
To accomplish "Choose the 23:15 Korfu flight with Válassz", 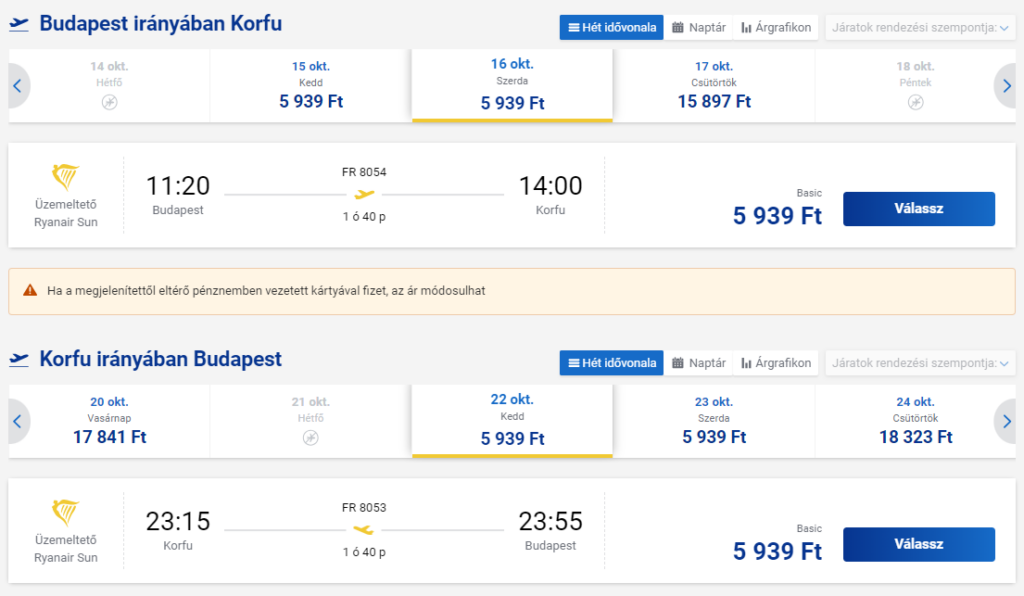I will click(x=919, y=544).
